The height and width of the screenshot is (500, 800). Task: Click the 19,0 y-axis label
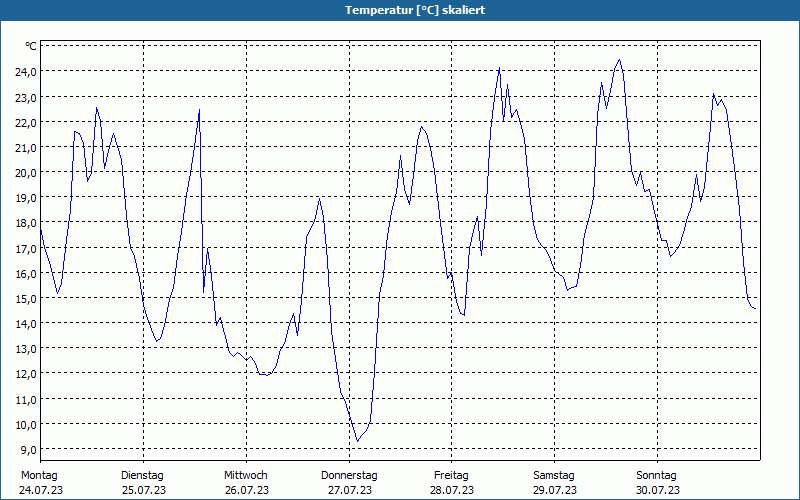[26, 198]
